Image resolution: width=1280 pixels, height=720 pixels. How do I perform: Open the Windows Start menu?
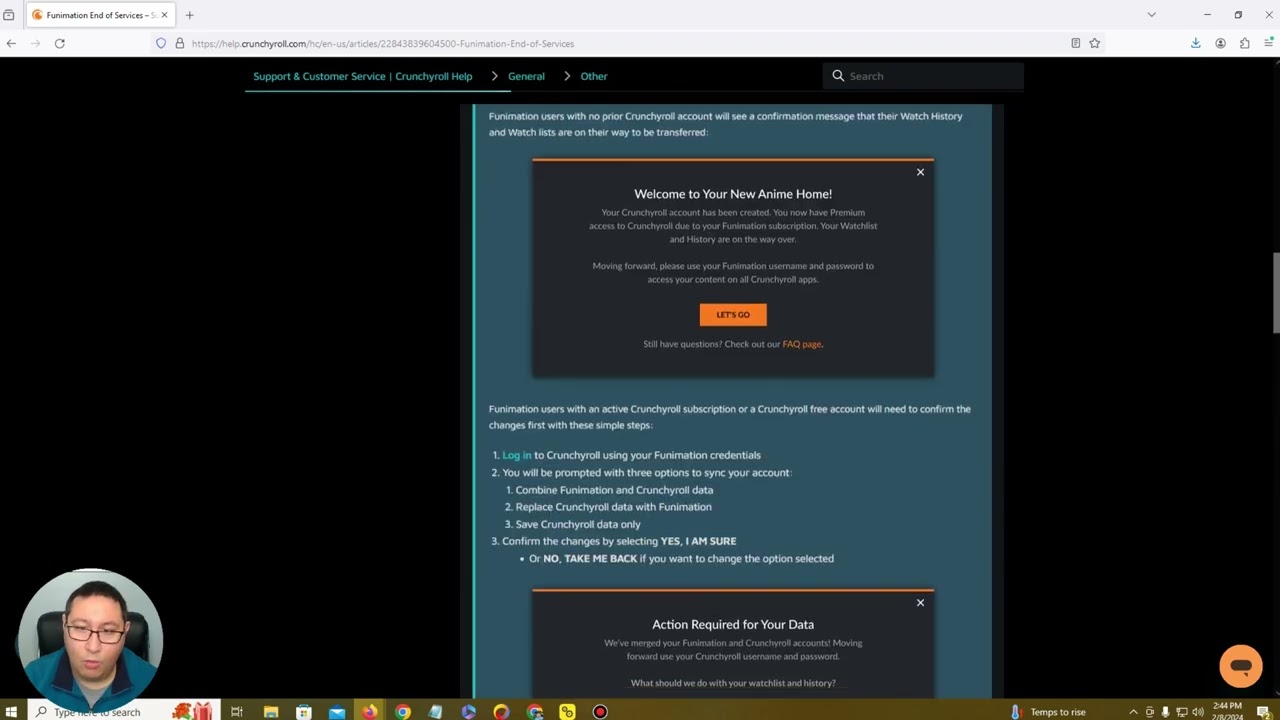(x=11, y=712)
